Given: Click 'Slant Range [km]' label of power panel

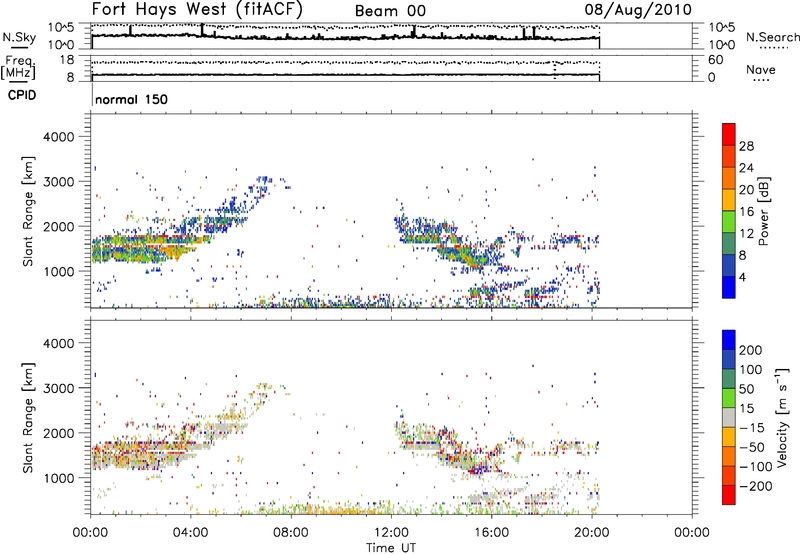Looking at the screenshot, I should (28, 211).
